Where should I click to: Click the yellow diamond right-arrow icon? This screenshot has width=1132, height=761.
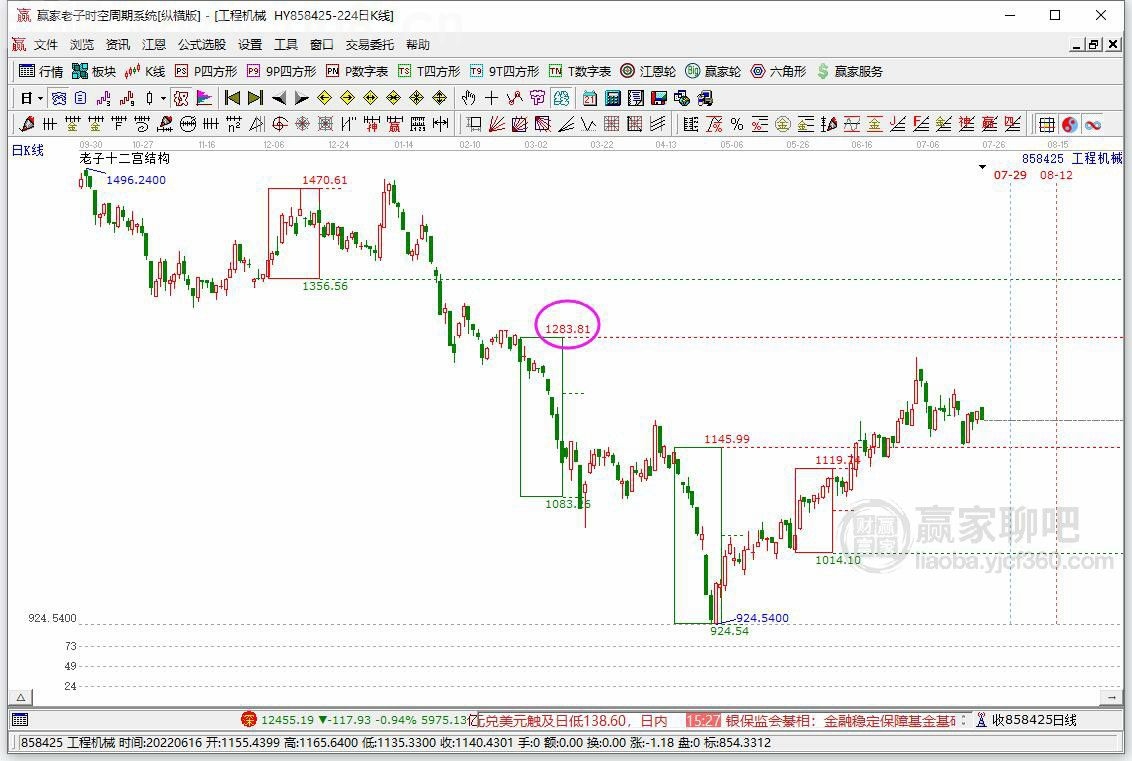click(x=348, y=98)
